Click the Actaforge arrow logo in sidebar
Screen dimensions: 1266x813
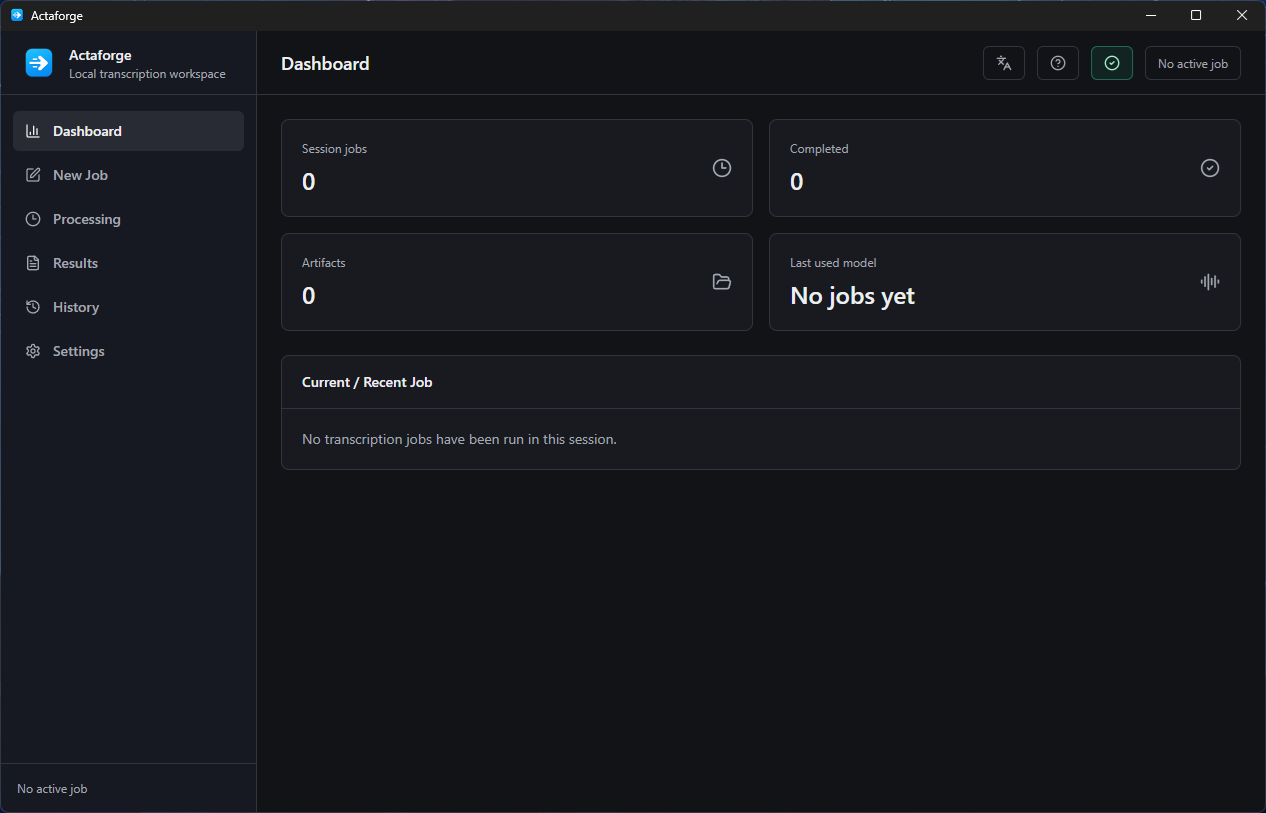(39, 63)
